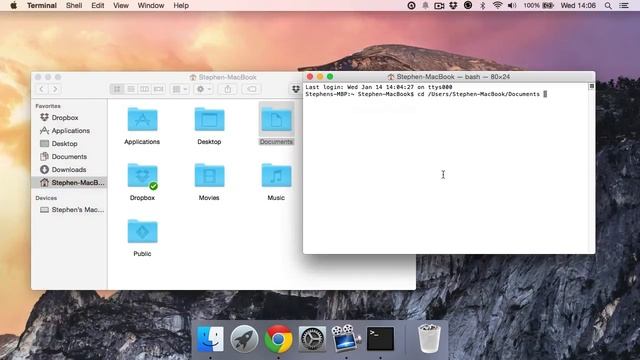Open the Terminal application menu
The width and height of the screenshot is (640, 360).
(x=42, y=5)
